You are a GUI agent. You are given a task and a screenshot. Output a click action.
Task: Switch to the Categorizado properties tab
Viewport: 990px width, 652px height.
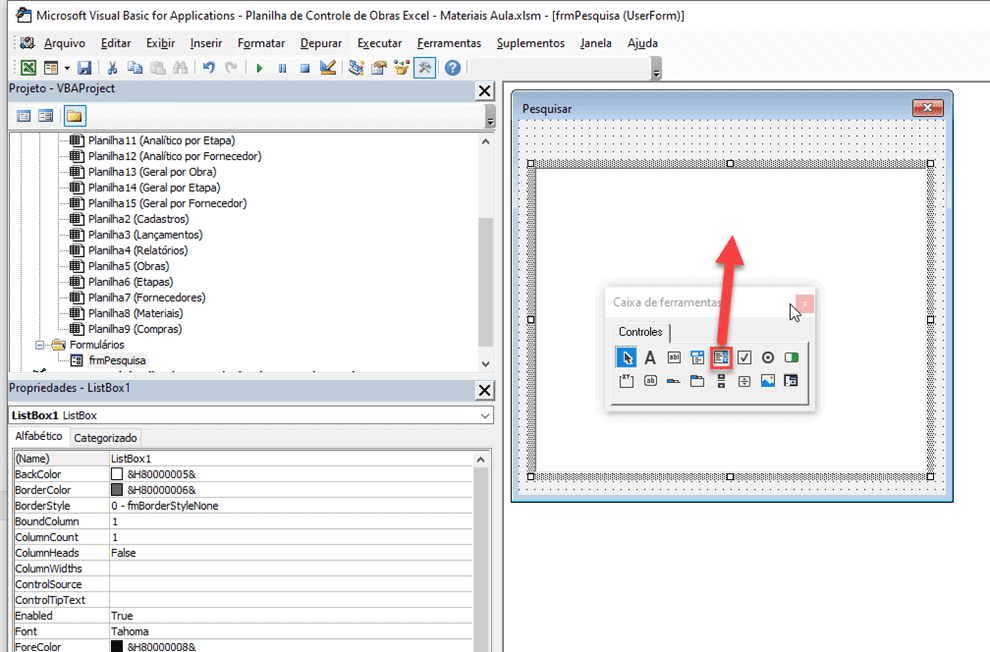(x=105, y=438)
